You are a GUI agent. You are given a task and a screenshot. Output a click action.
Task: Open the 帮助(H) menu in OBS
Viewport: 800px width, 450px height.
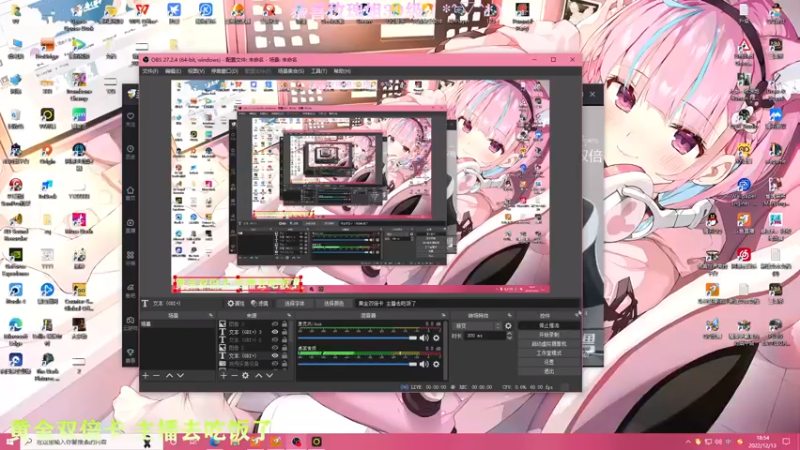(342, 71)
